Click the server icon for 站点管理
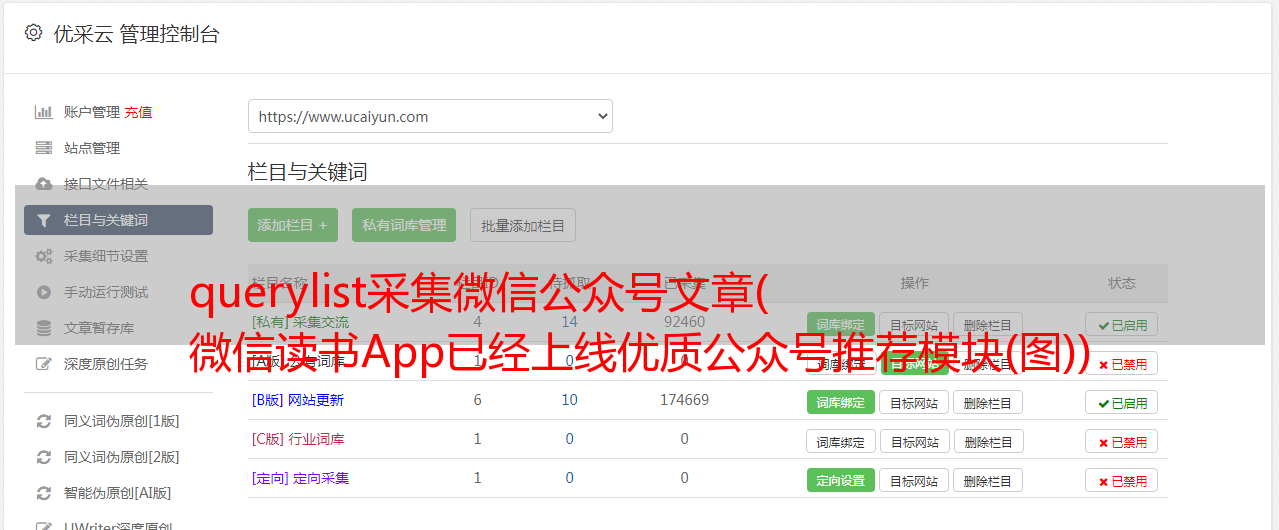Image resolution: width=1279 pixels, height=530 pixels. tap(43, 148)
